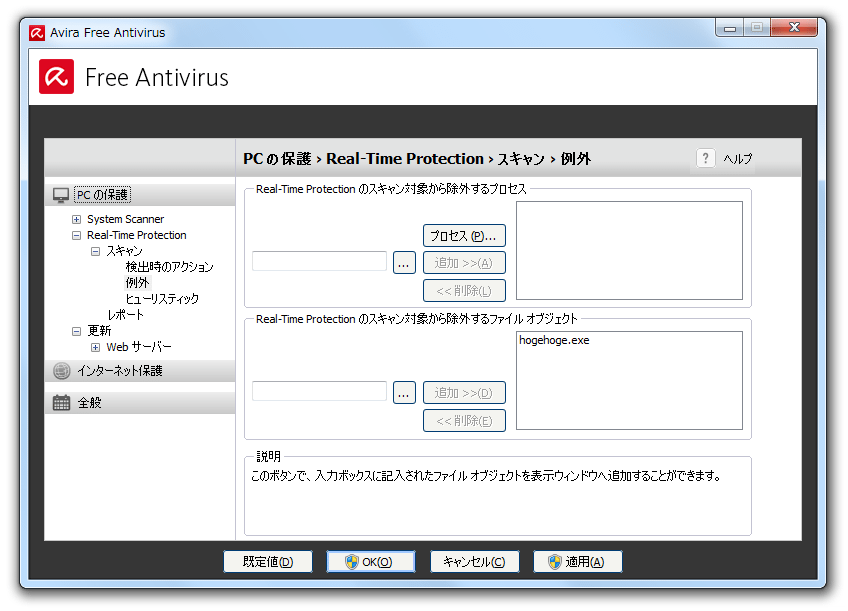Select レポート in the tree
The width and height of the screenshot is (848, 611).
pos(125,315)
